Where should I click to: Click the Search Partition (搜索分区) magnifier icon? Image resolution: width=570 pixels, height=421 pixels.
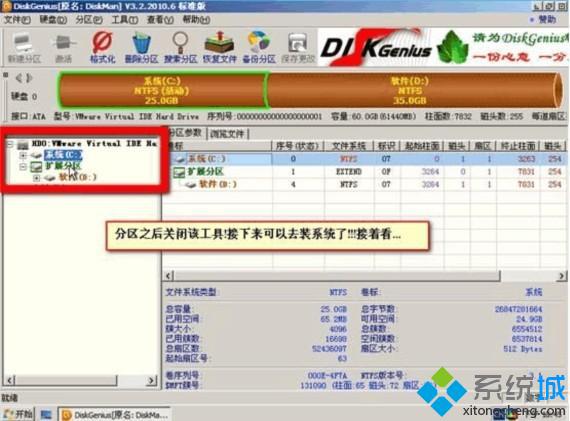coord(180,48)
